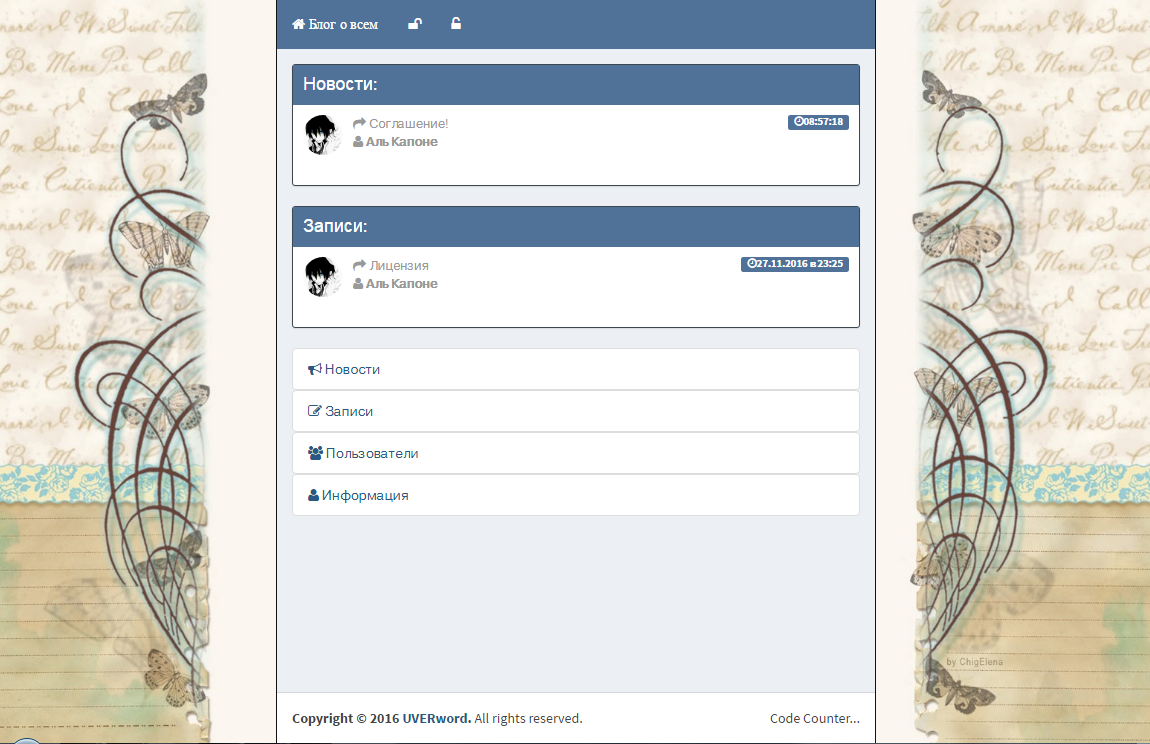Open the Соглашение! news post
1150x744 pixels.
409,123
